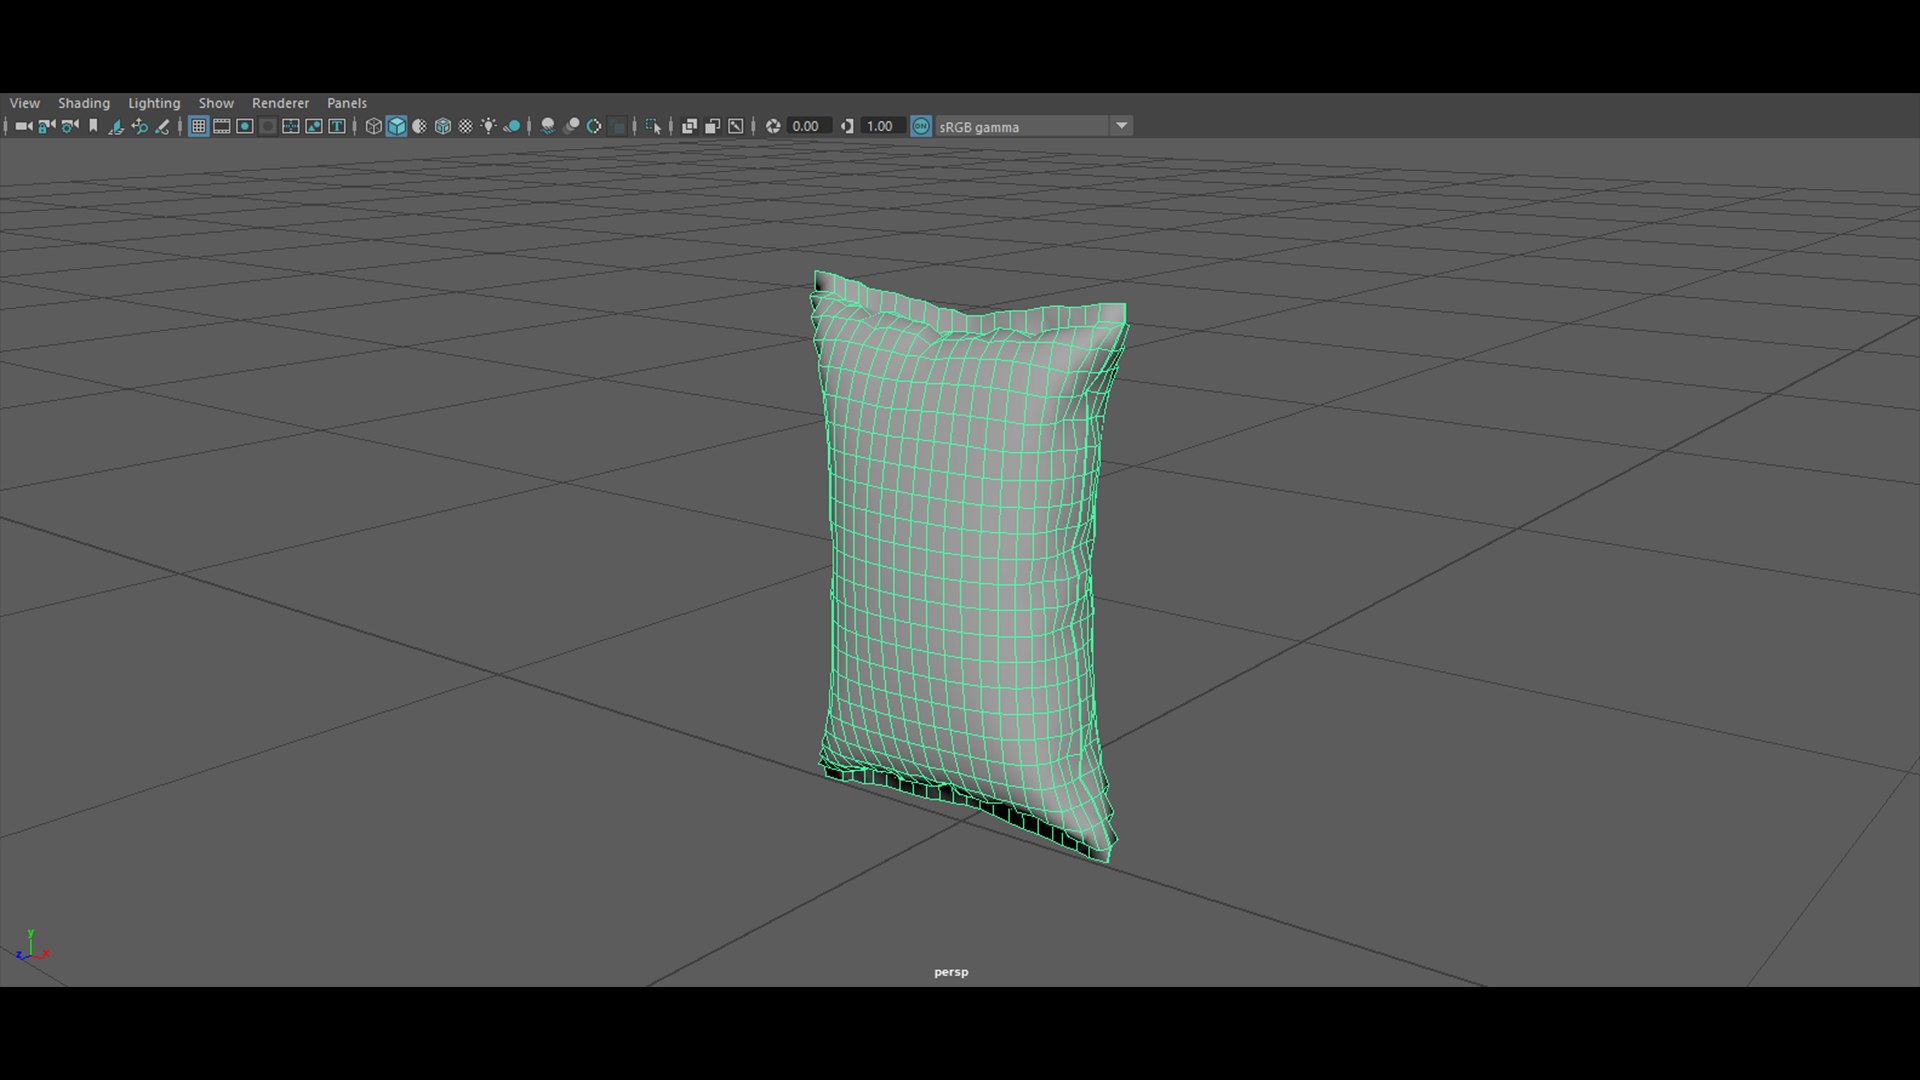Toggle the Resolution Gate display
This screenshot has width=1920, height=1080.
coord(244,126)
